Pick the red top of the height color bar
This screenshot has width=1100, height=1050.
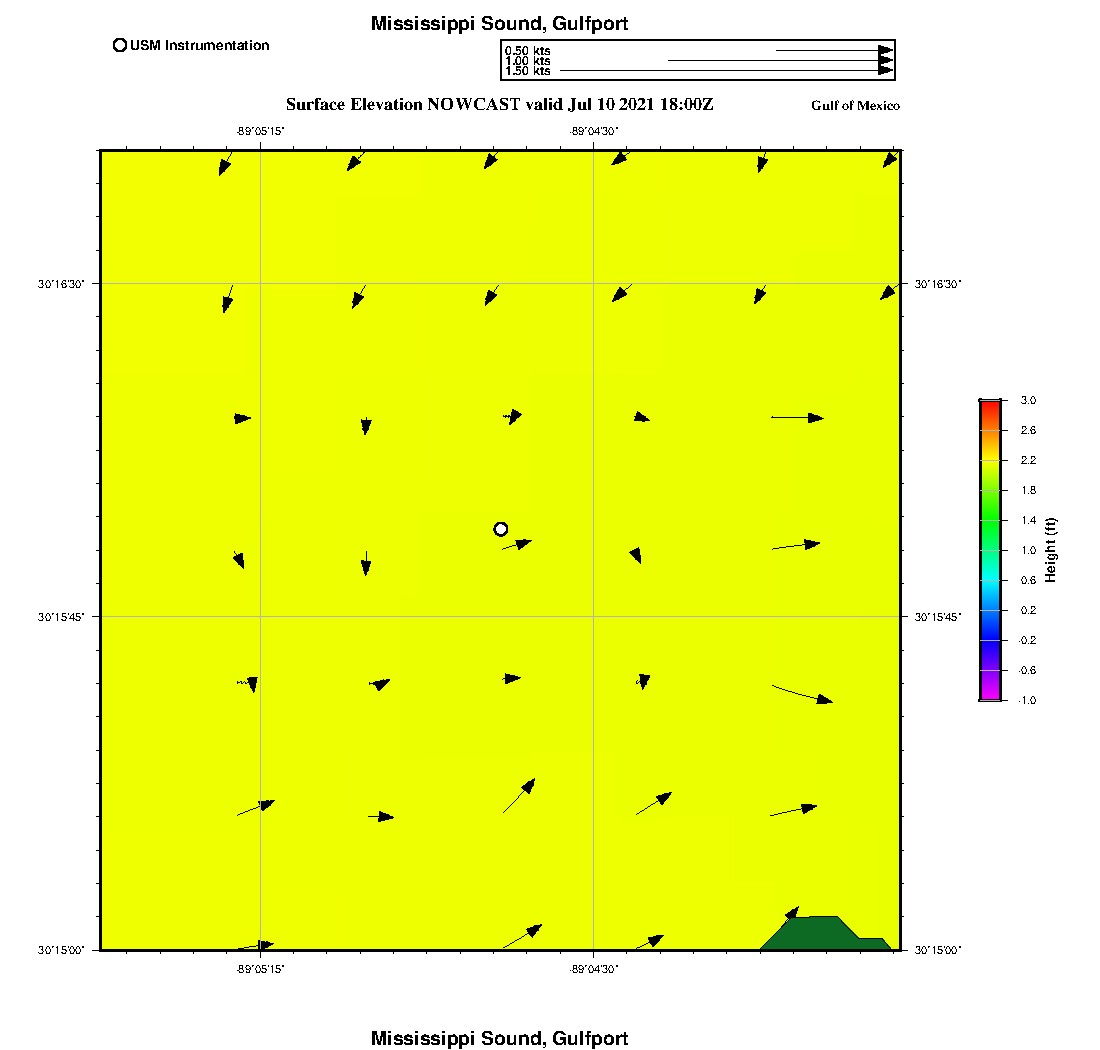(990, 406)
